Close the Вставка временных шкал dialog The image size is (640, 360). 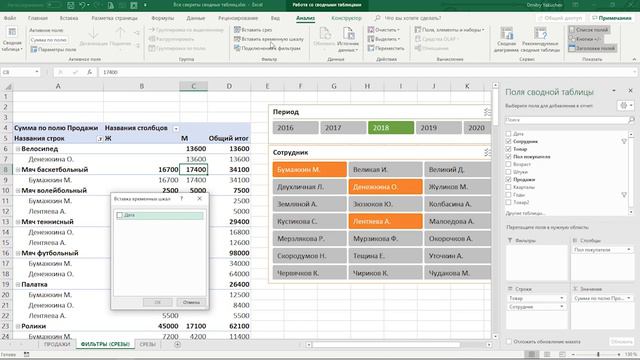coord(199,199)
